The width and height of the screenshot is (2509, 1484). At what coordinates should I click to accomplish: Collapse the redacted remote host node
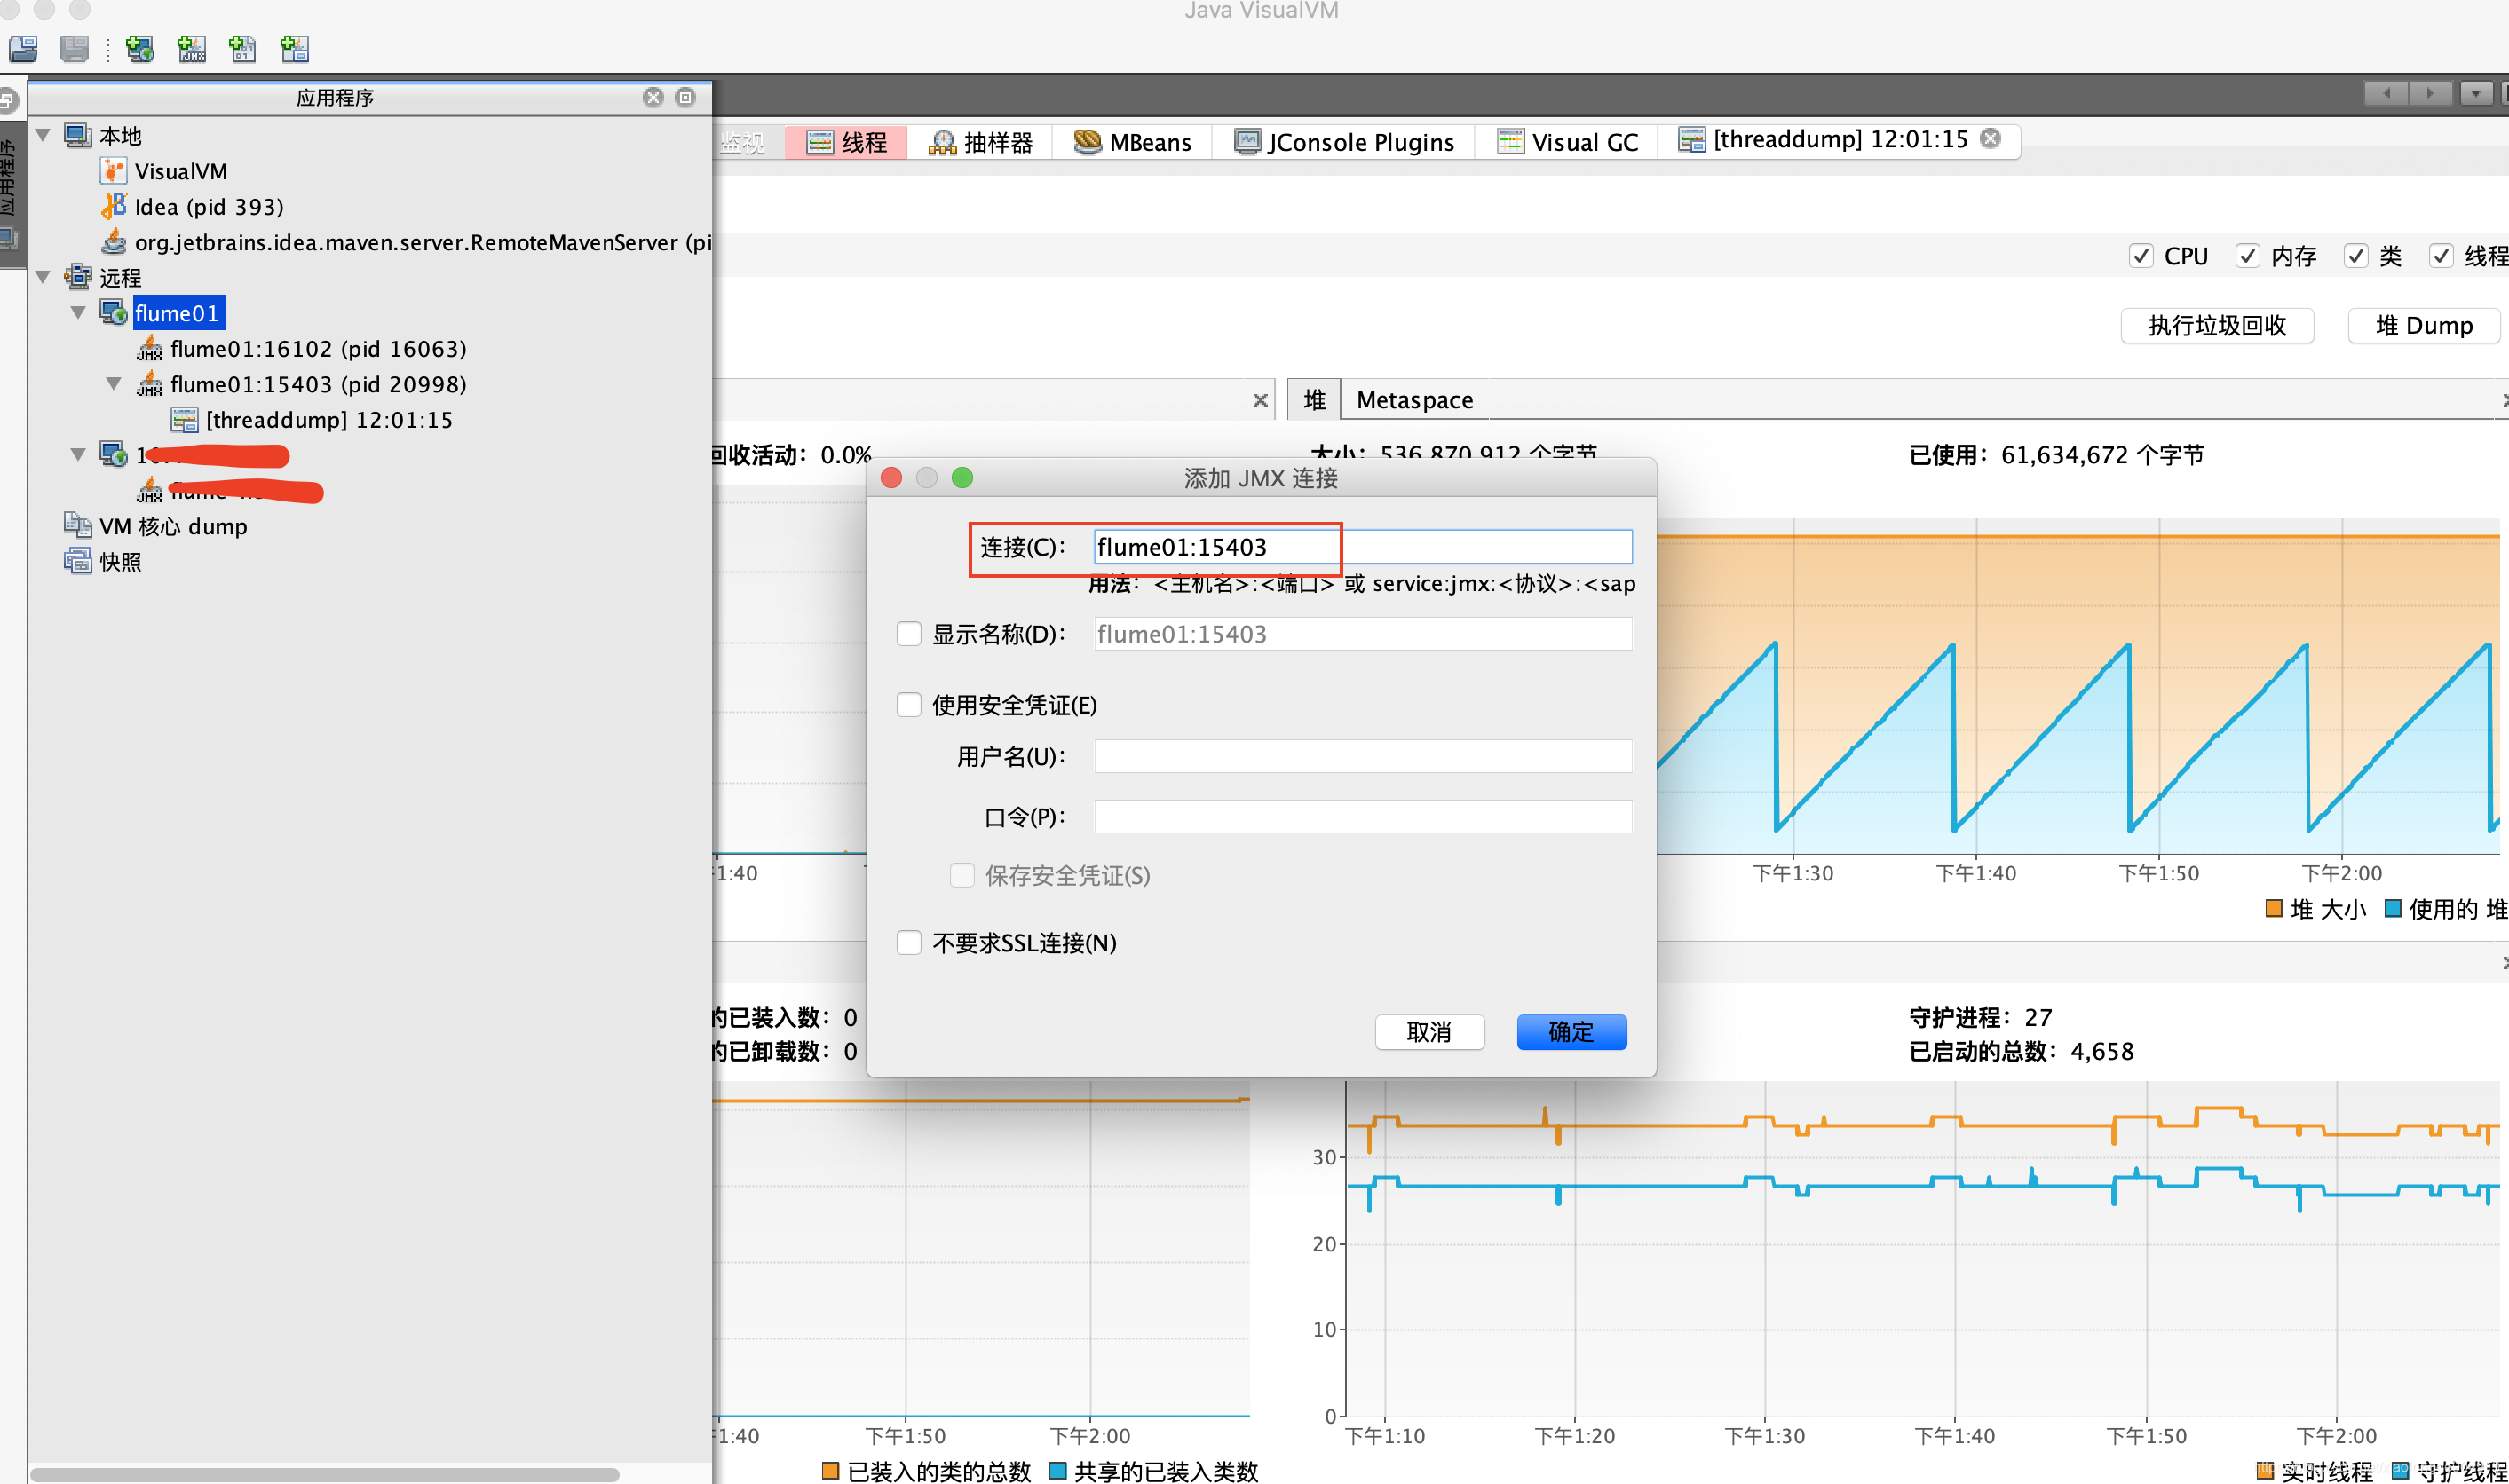pyautogui.click(x=78, y=454)
